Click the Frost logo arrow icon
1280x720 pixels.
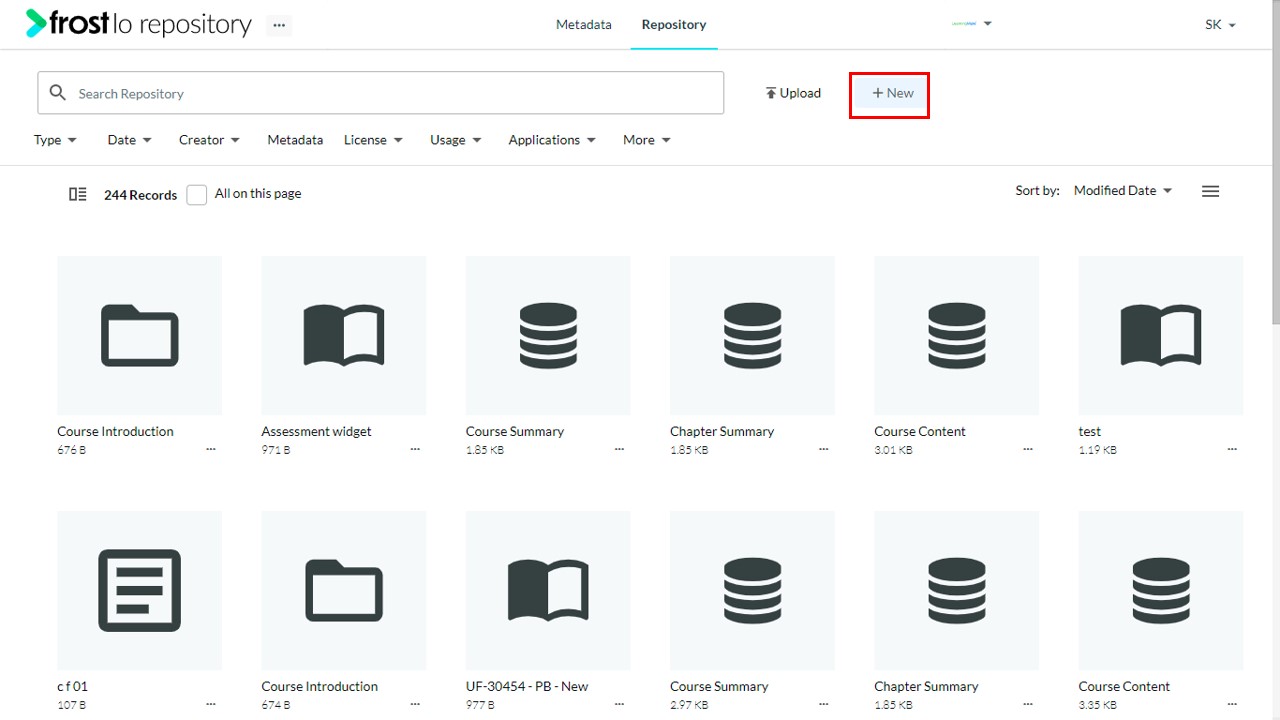[36, 23]
